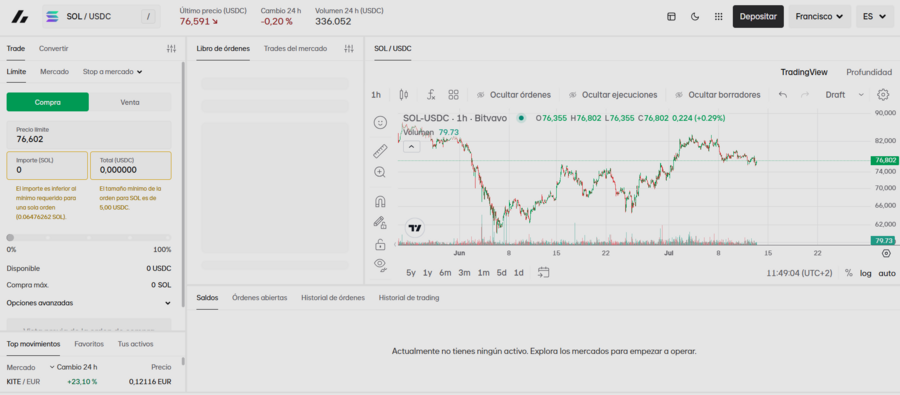Open chart indicators fx icon
Screen dimensions: 900x395
click(x=431, y=95)
